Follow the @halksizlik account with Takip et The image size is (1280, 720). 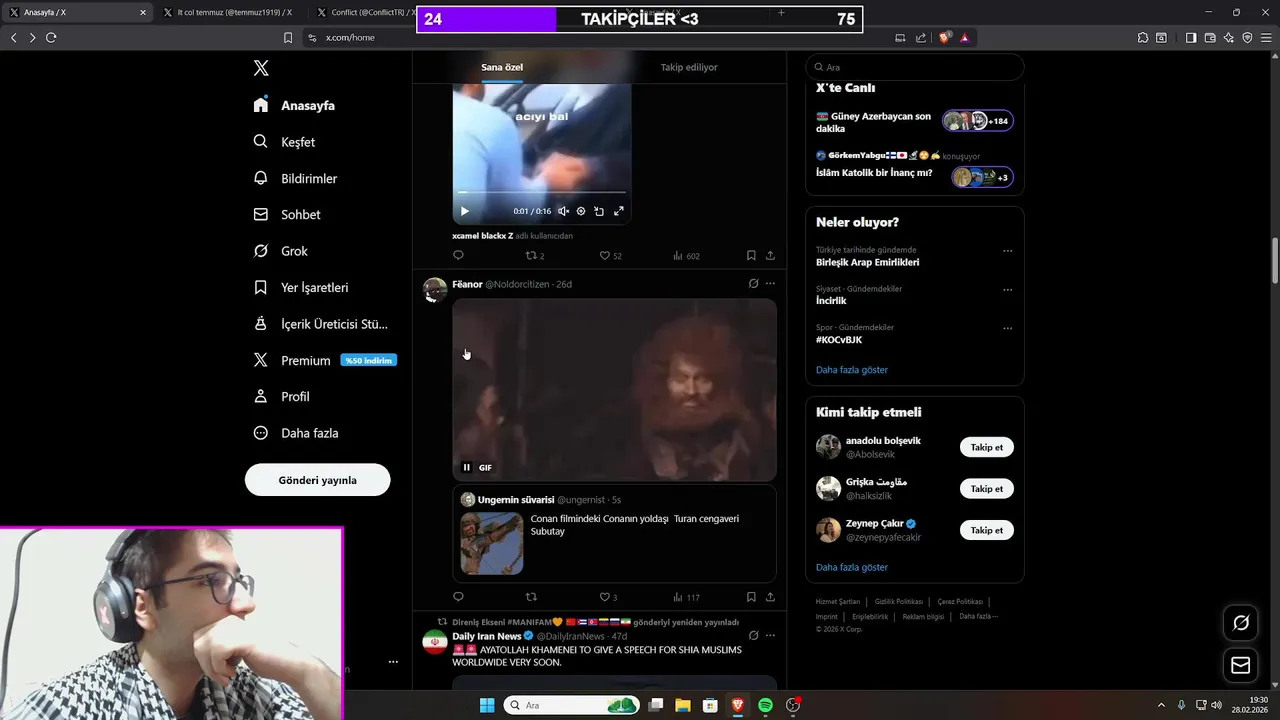point(987,489)
